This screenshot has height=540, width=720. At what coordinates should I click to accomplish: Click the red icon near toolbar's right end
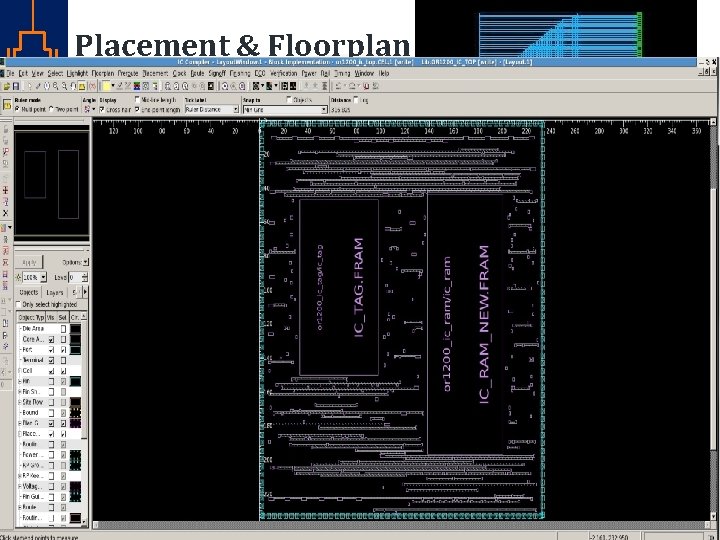366,86
